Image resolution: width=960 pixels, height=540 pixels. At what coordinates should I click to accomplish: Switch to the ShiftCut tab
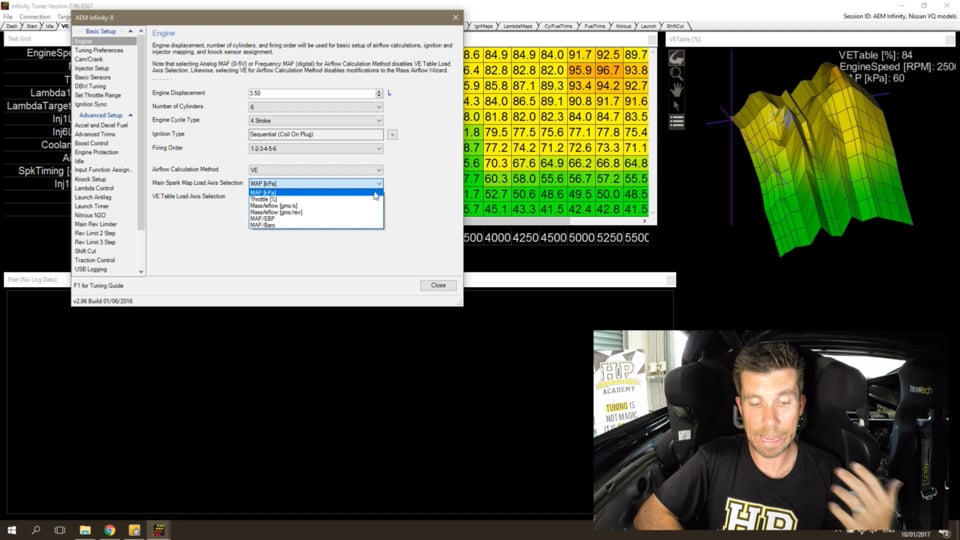click(675, 26)
